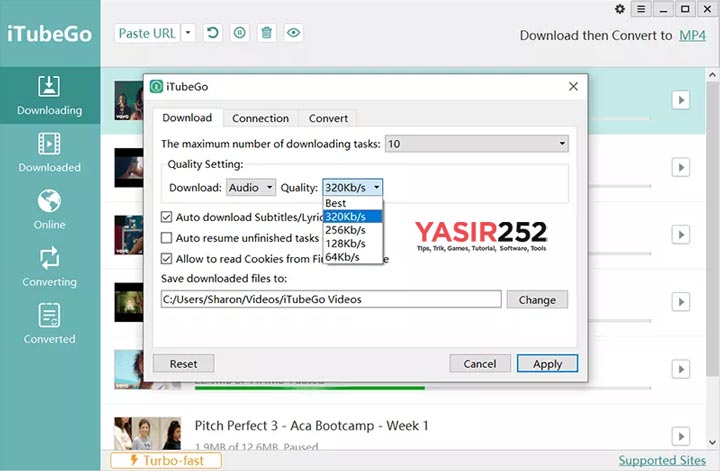
Task: Select 64Kb/s quality option
Action: (353, 257)
